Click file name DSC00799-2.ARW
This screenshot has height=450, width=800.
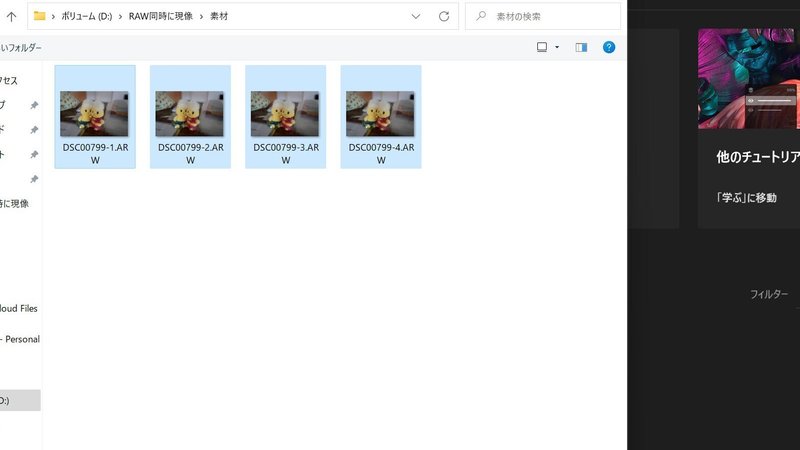(x=191, y=154)
